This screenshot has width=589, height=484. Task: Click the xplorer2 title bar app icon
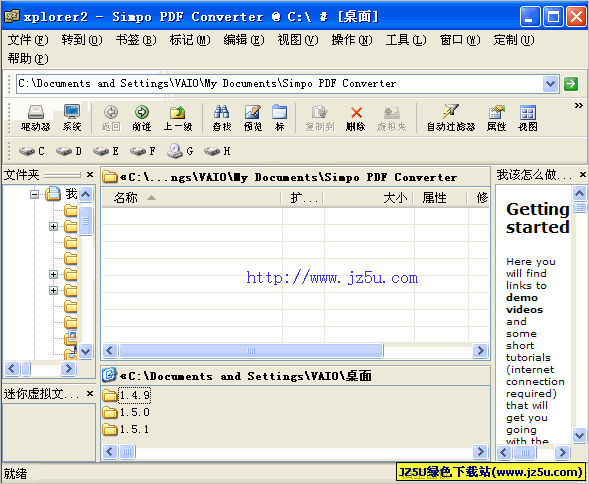pos(12,16)
